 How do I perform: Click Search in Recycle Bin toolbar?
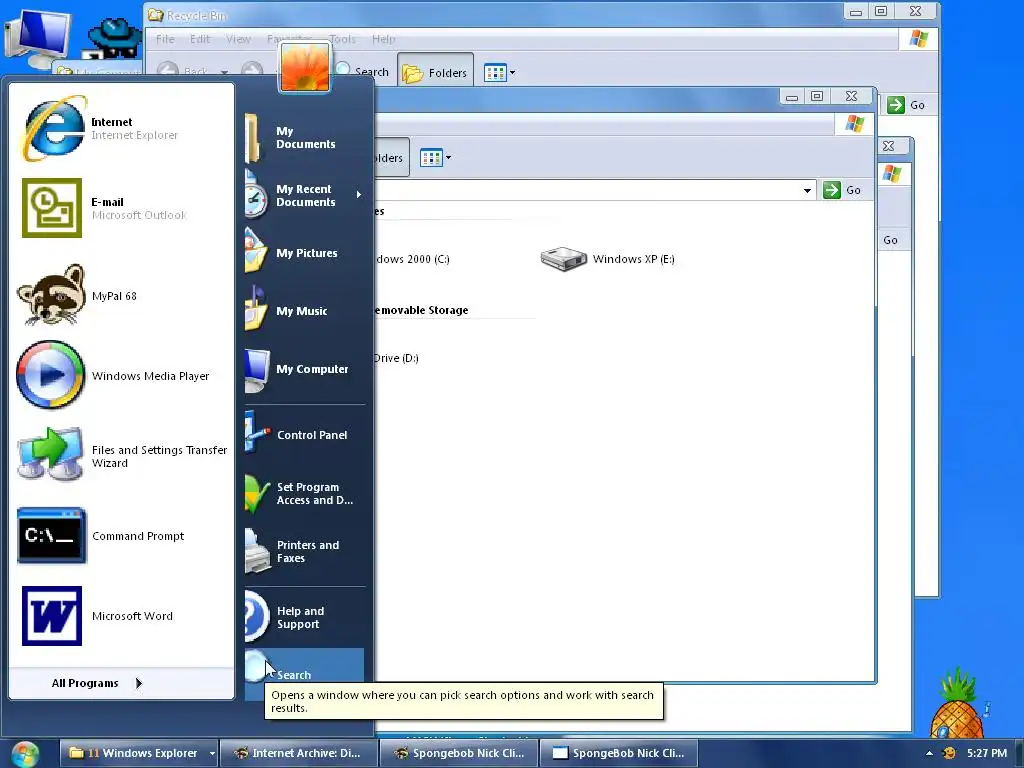click(x=362, y=71)
